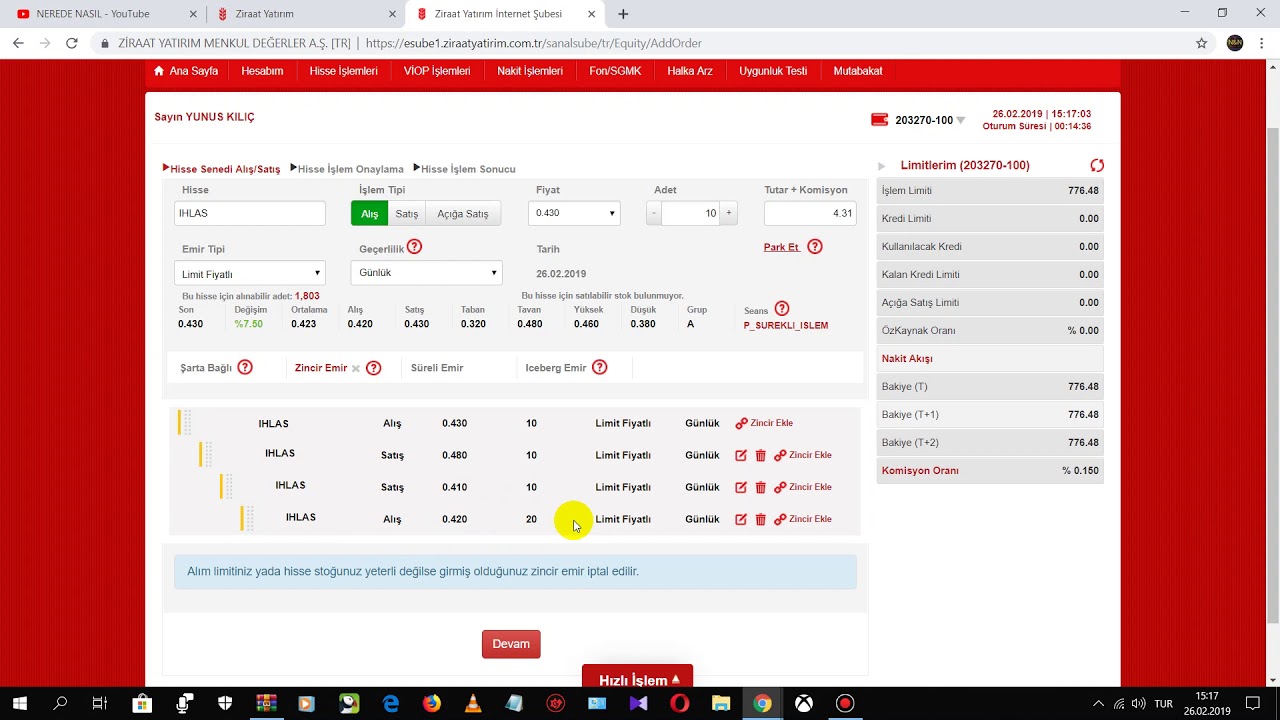Open the Seans help icon
1280x720 pixels.
[782, 309]
